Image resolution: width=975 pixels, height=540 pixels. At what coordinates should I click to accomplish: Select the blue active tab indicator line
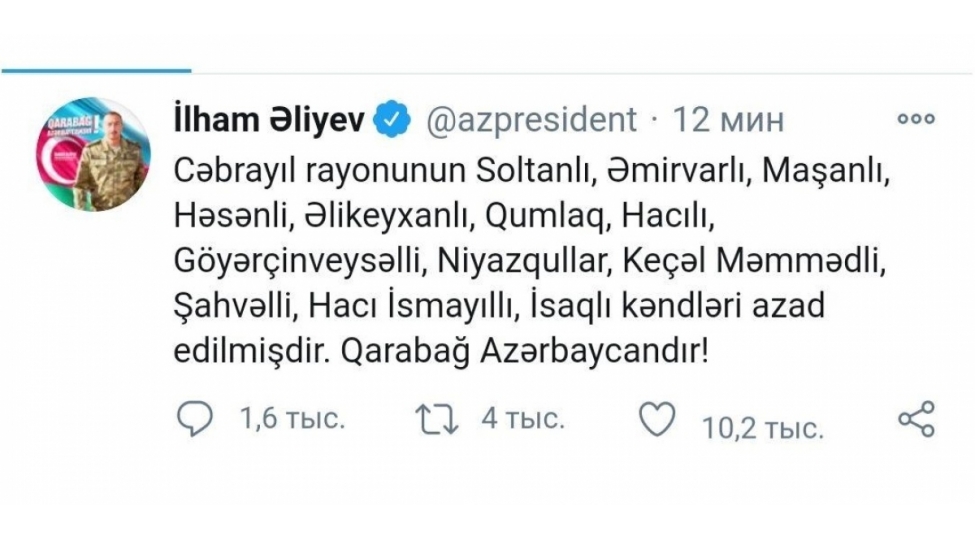95,71
